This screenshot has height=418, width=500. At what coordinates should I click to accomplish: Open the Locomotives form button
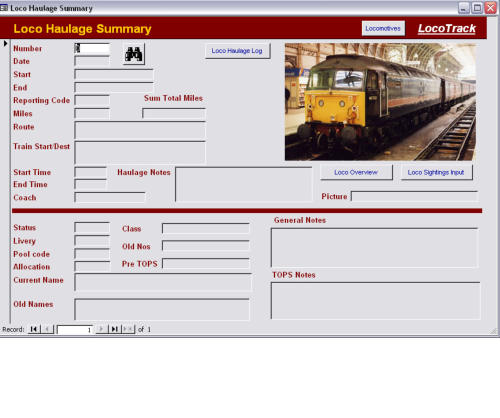coord(383,28)
